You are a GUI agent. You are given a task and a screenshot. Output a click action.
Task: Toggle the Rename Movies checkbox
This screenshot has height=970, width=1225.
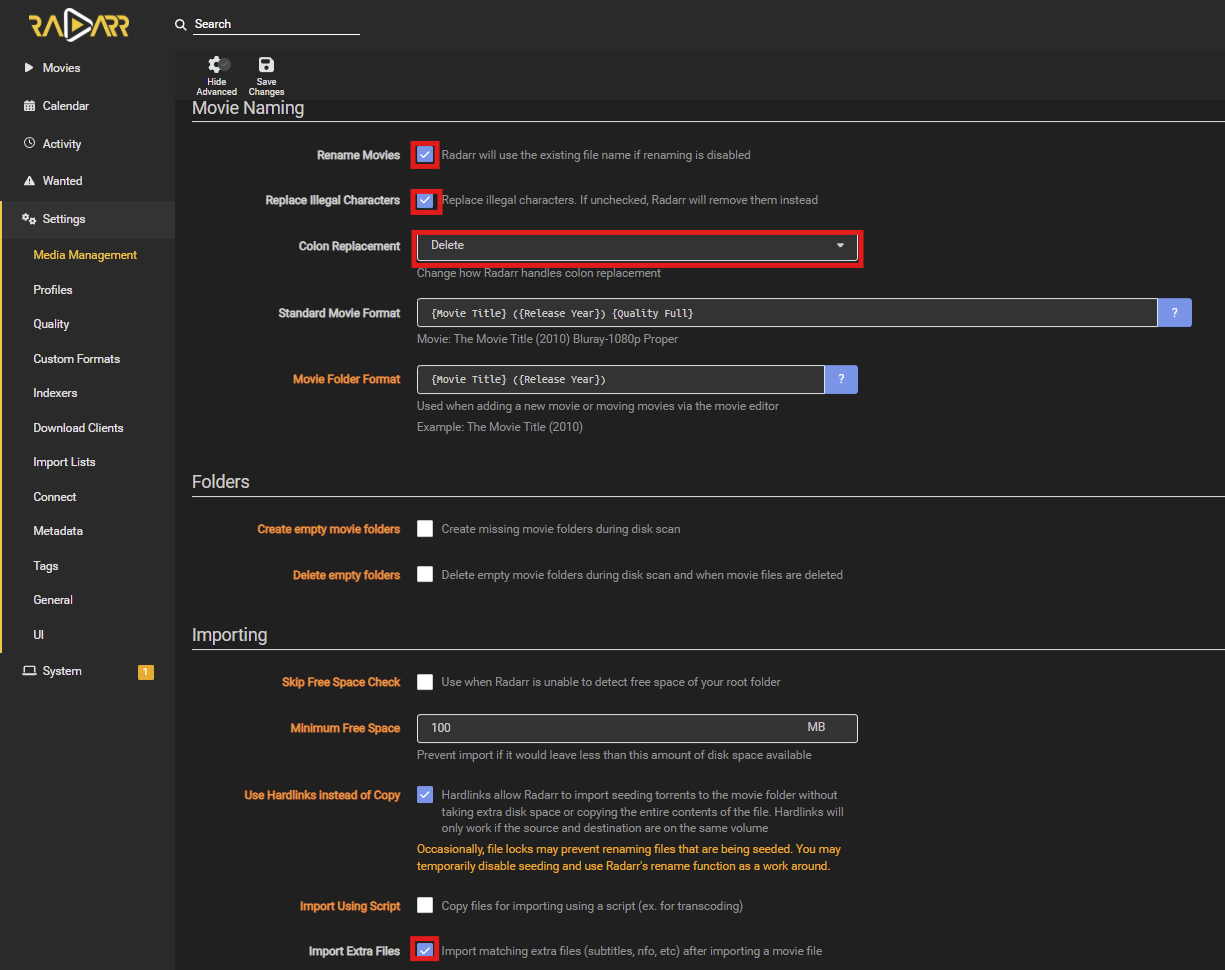[425, 154]
